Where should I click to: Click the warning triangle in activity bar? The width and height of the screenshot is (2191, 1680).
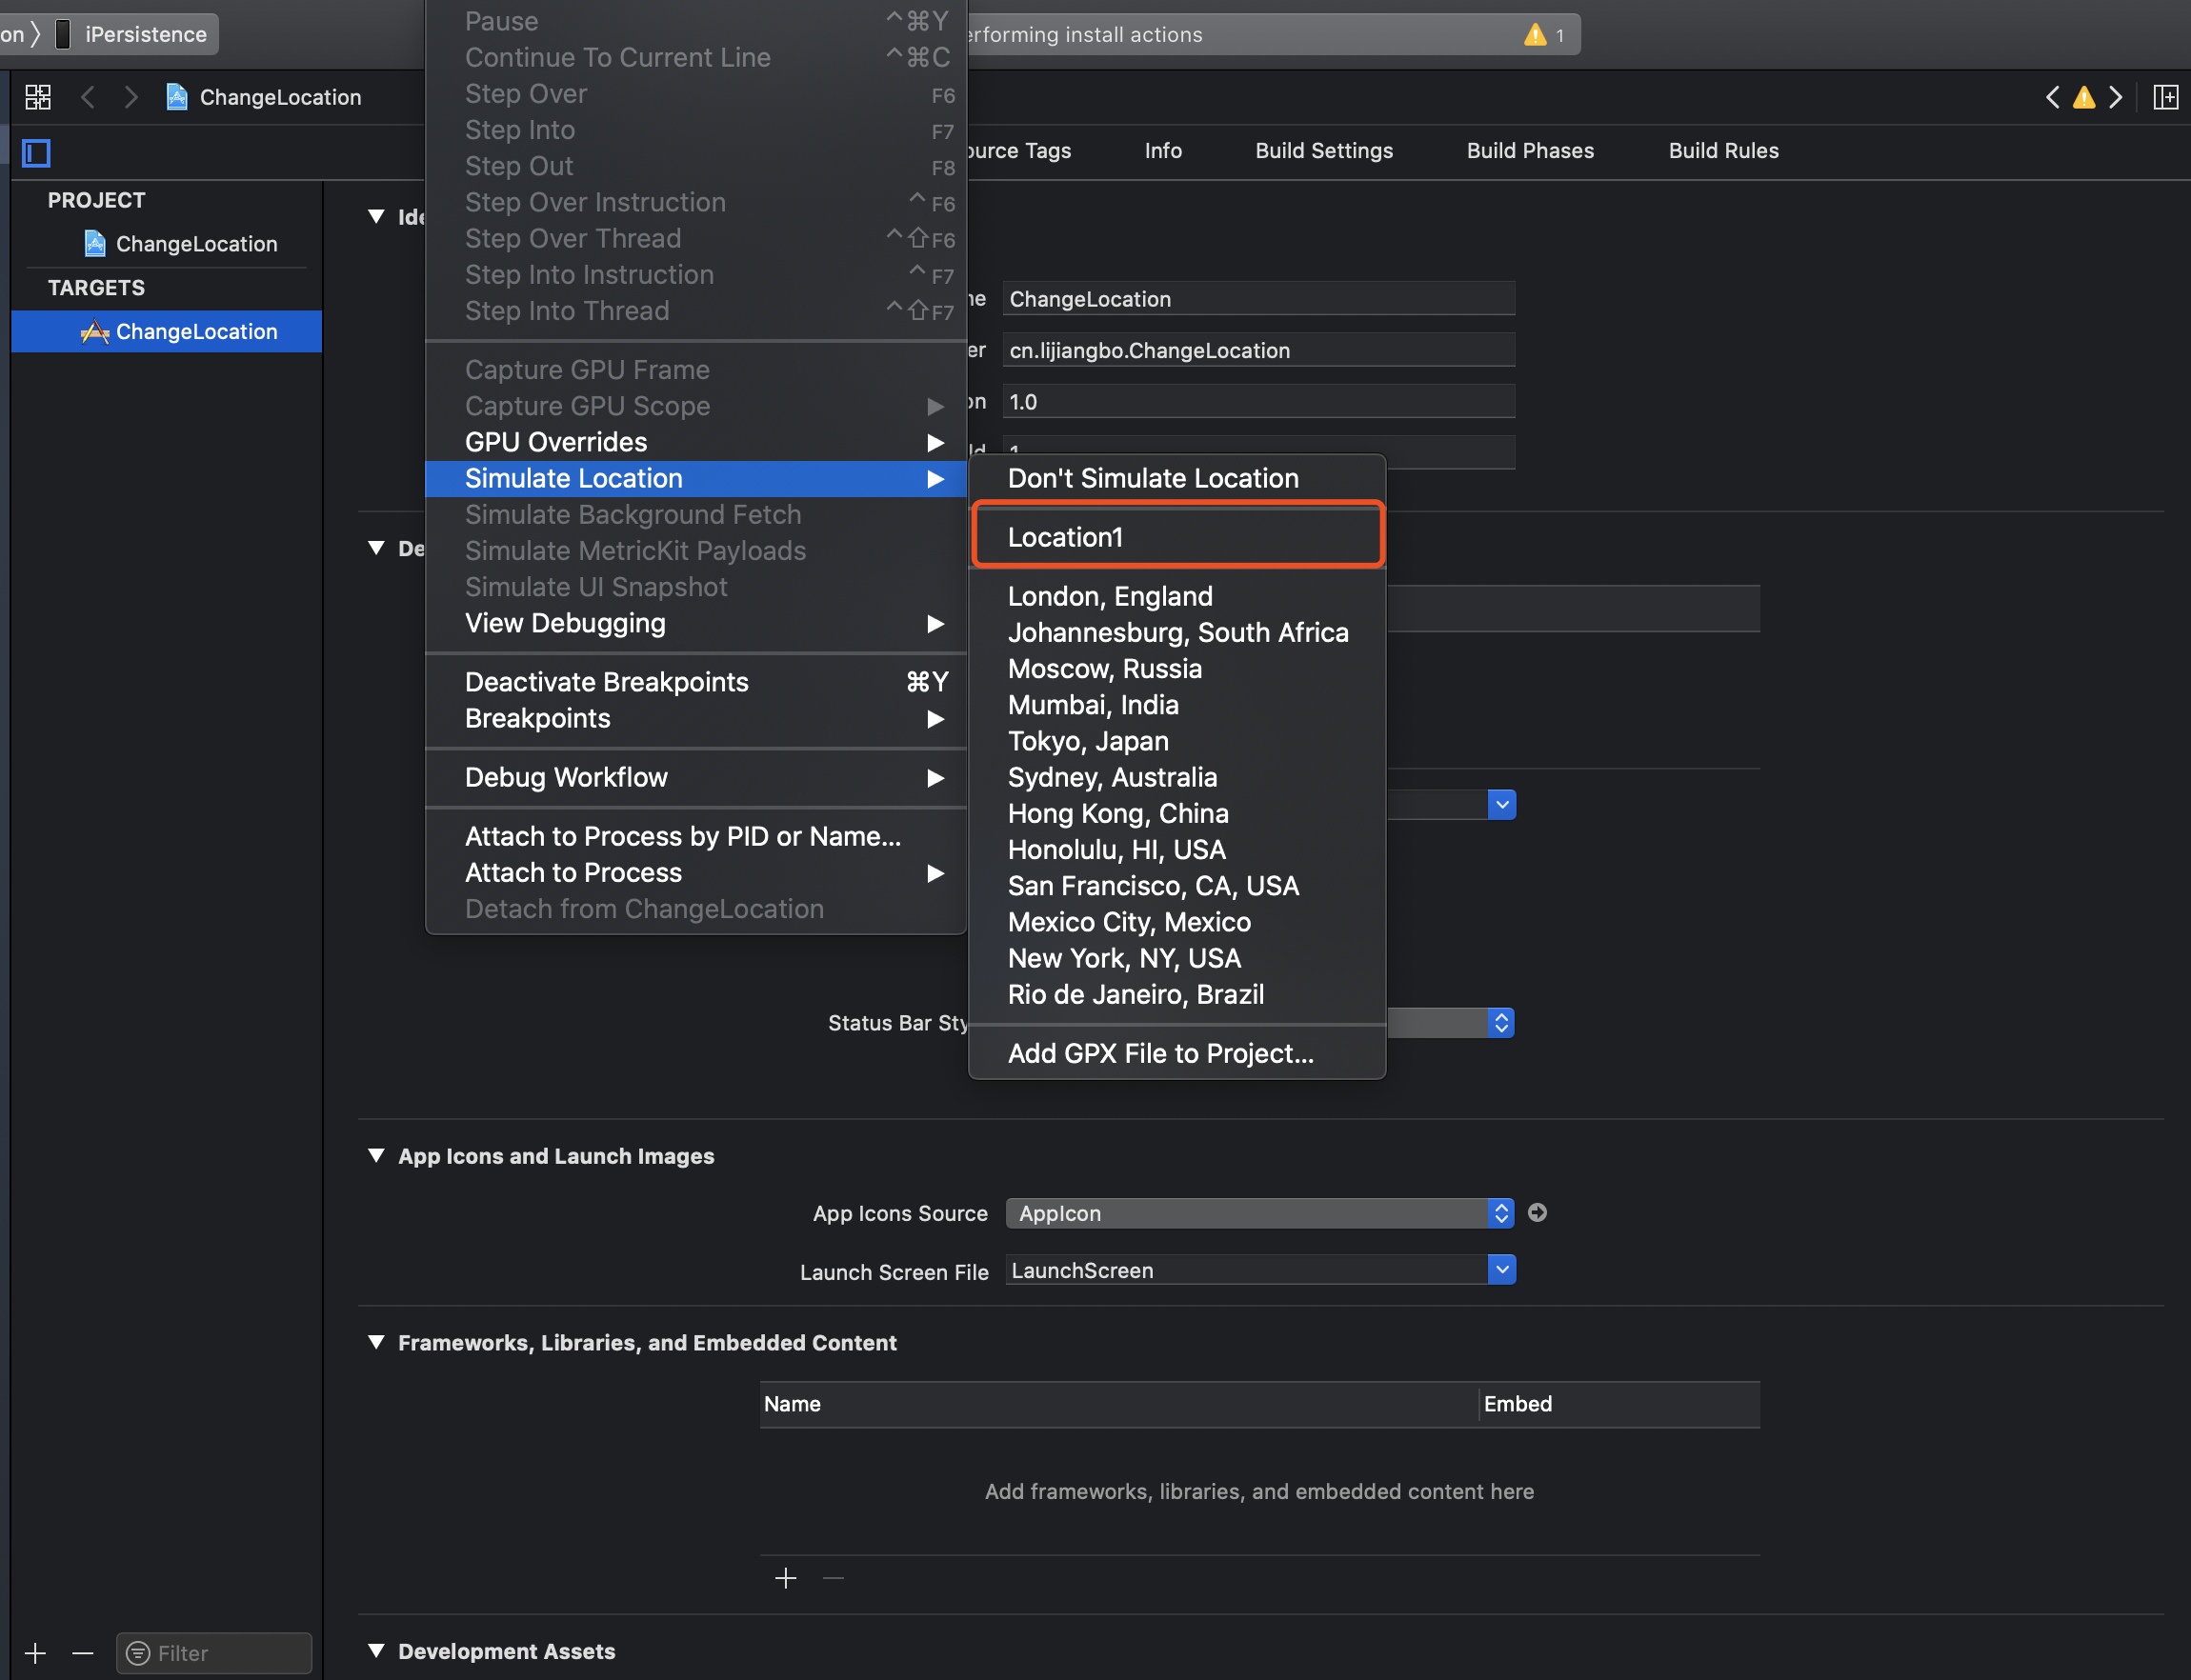1534,35
